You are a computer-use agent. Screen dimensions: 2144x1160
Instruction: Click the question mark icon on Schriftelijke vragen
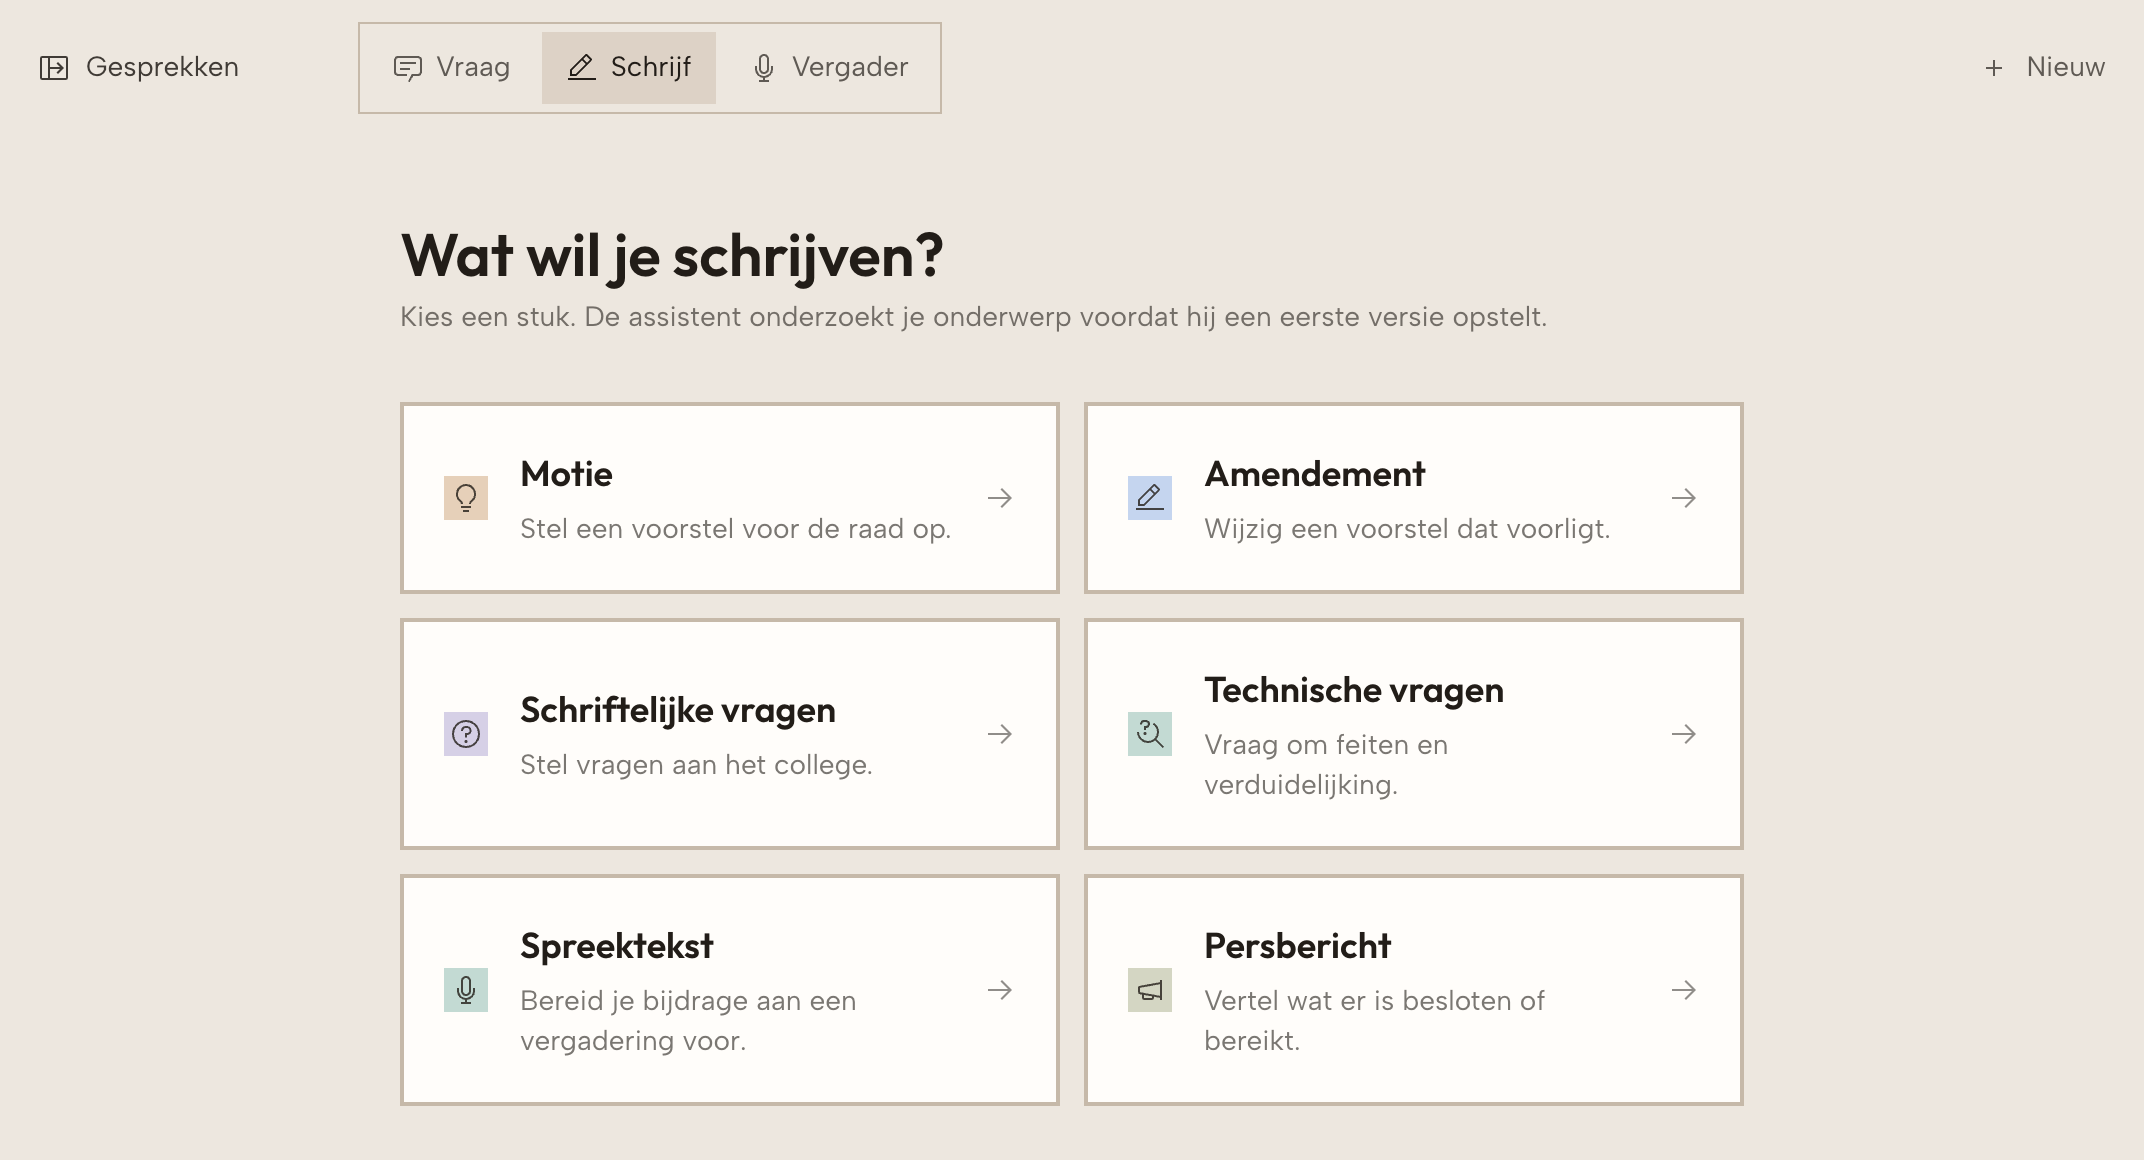[x=466, y=734]
